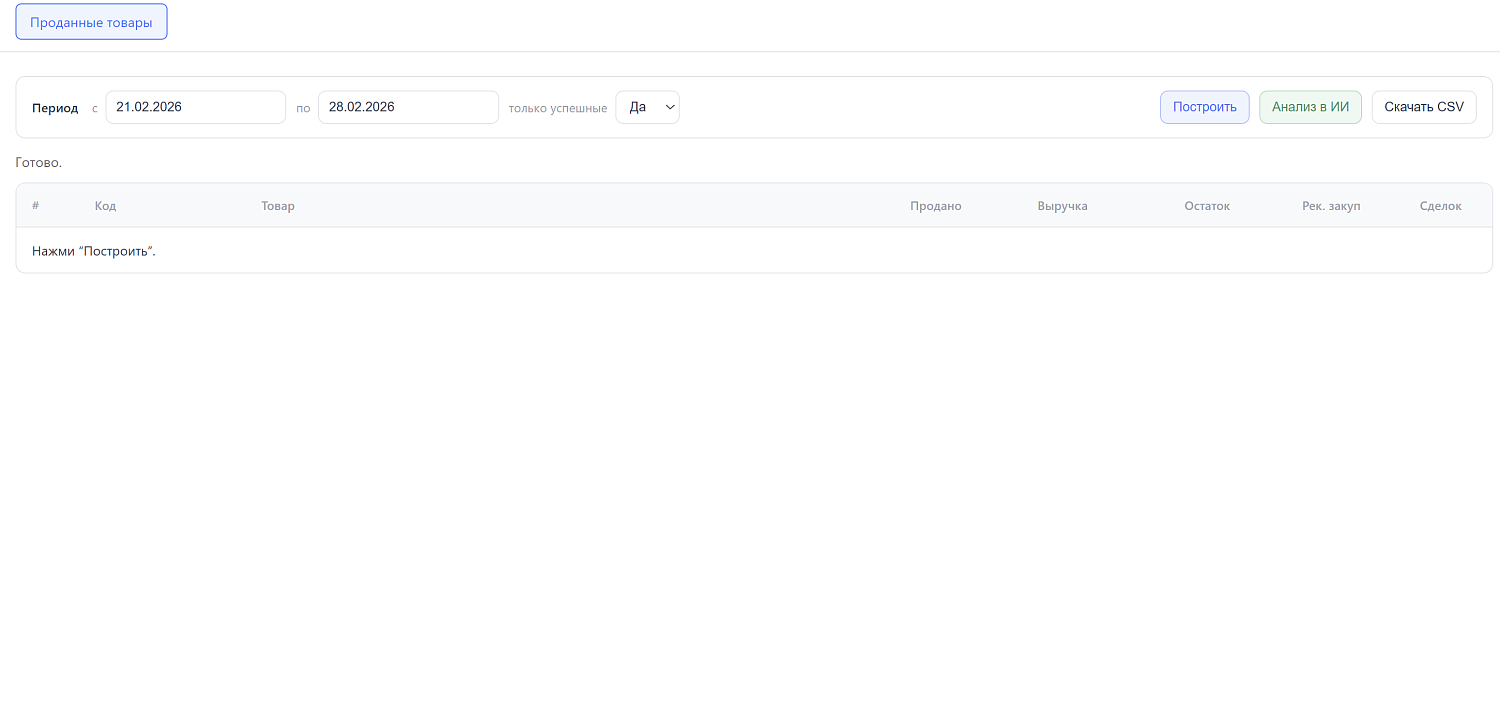Click the Период label

point(55,108)
